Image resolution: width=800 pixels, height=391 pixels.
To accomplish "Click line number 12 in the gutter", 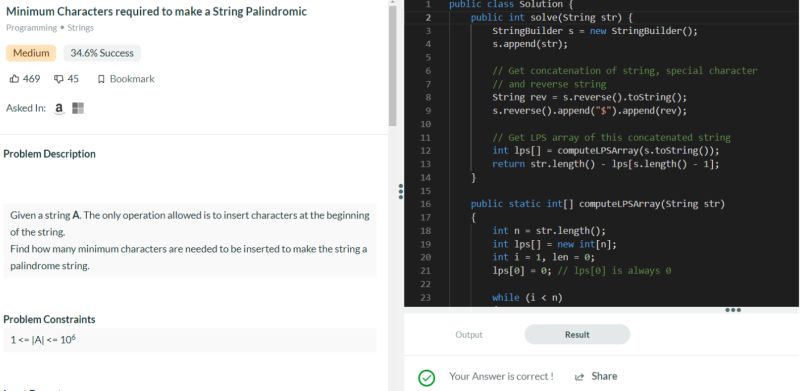I will (x=427, y=151).
